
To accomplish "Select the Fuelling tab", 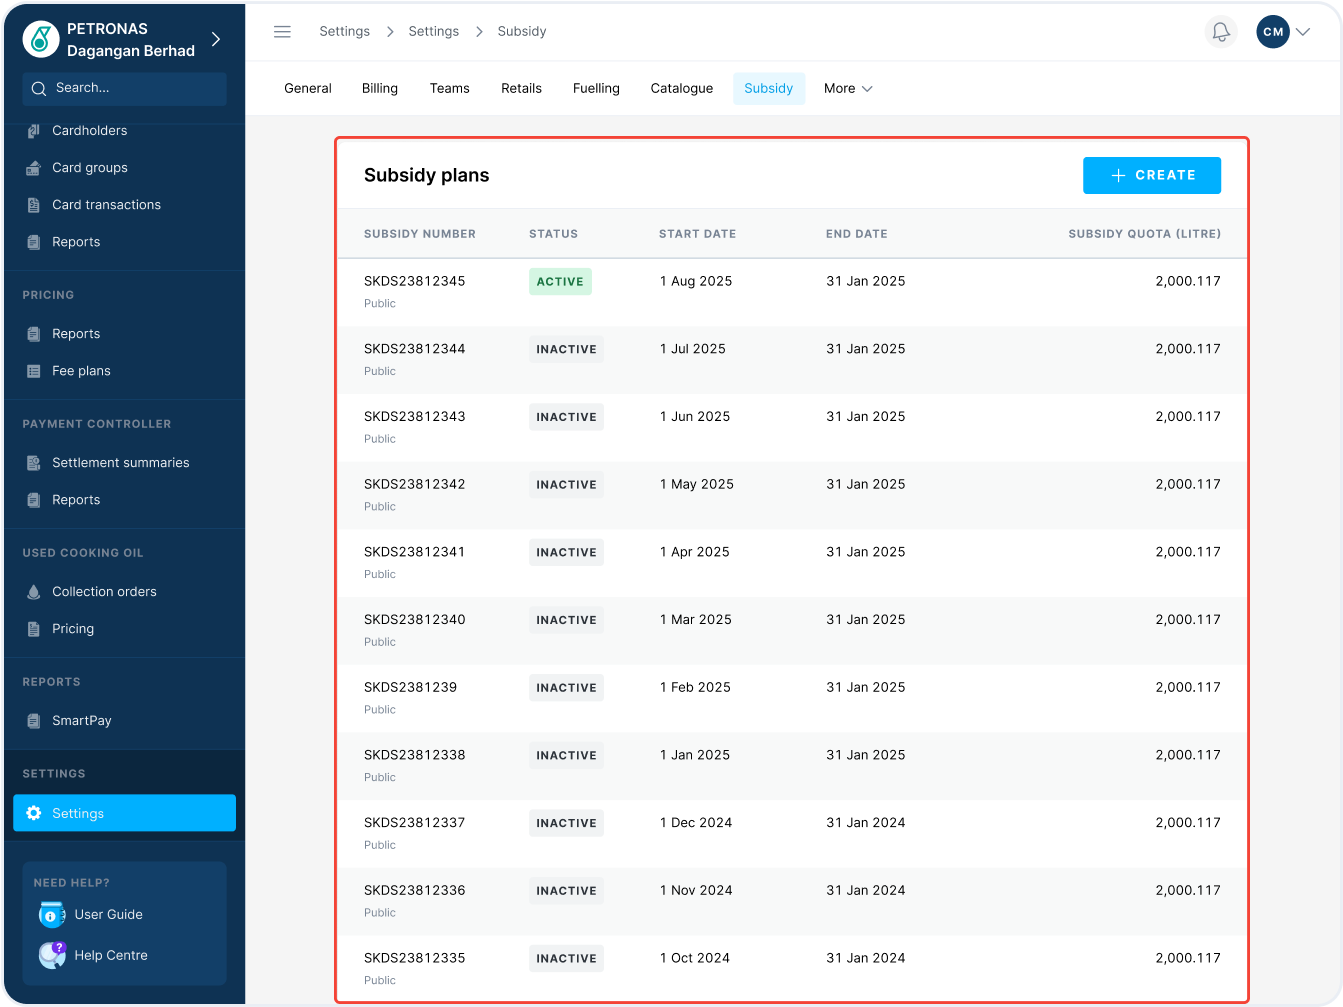I will coord(596,89).
